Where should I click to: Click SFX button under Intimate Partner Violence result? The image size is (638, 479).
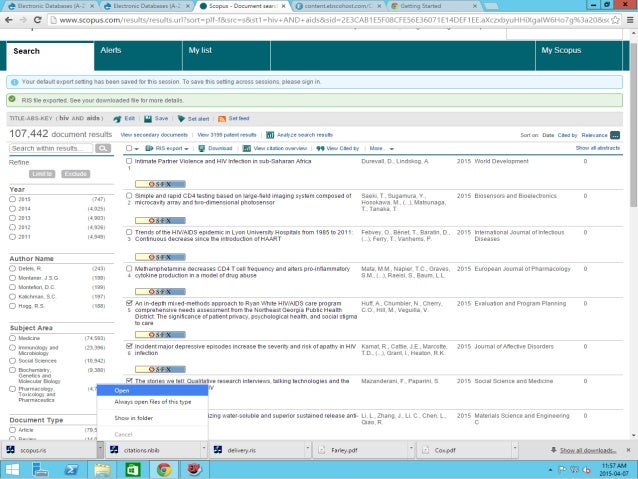pyautogui.click(x=160, y=184)
